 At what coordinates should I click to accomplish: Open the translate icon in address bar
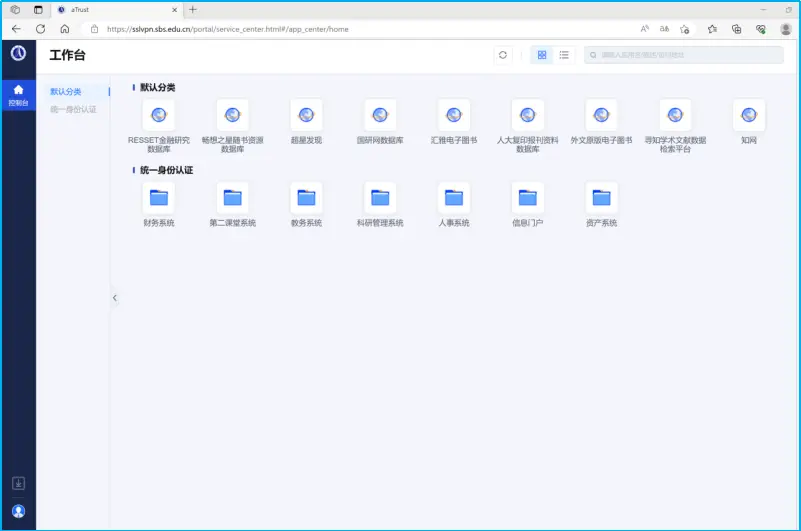(x=664, y=29)
